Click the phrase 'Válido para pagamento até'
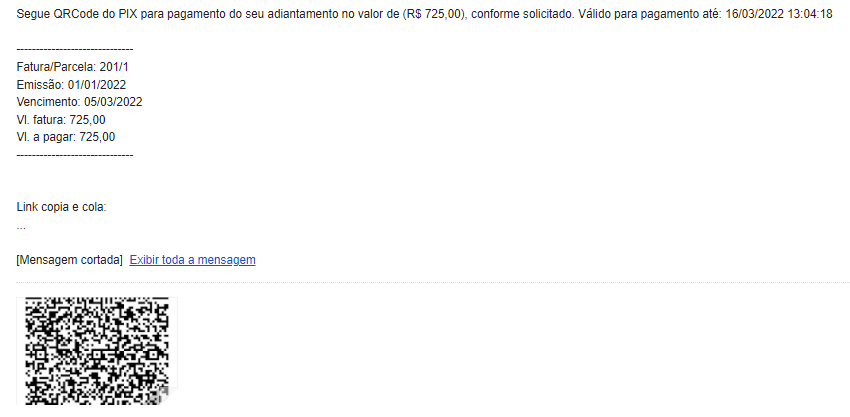This screenshot has width=850, height=417. pyautogui.click(x=650, y=15)
